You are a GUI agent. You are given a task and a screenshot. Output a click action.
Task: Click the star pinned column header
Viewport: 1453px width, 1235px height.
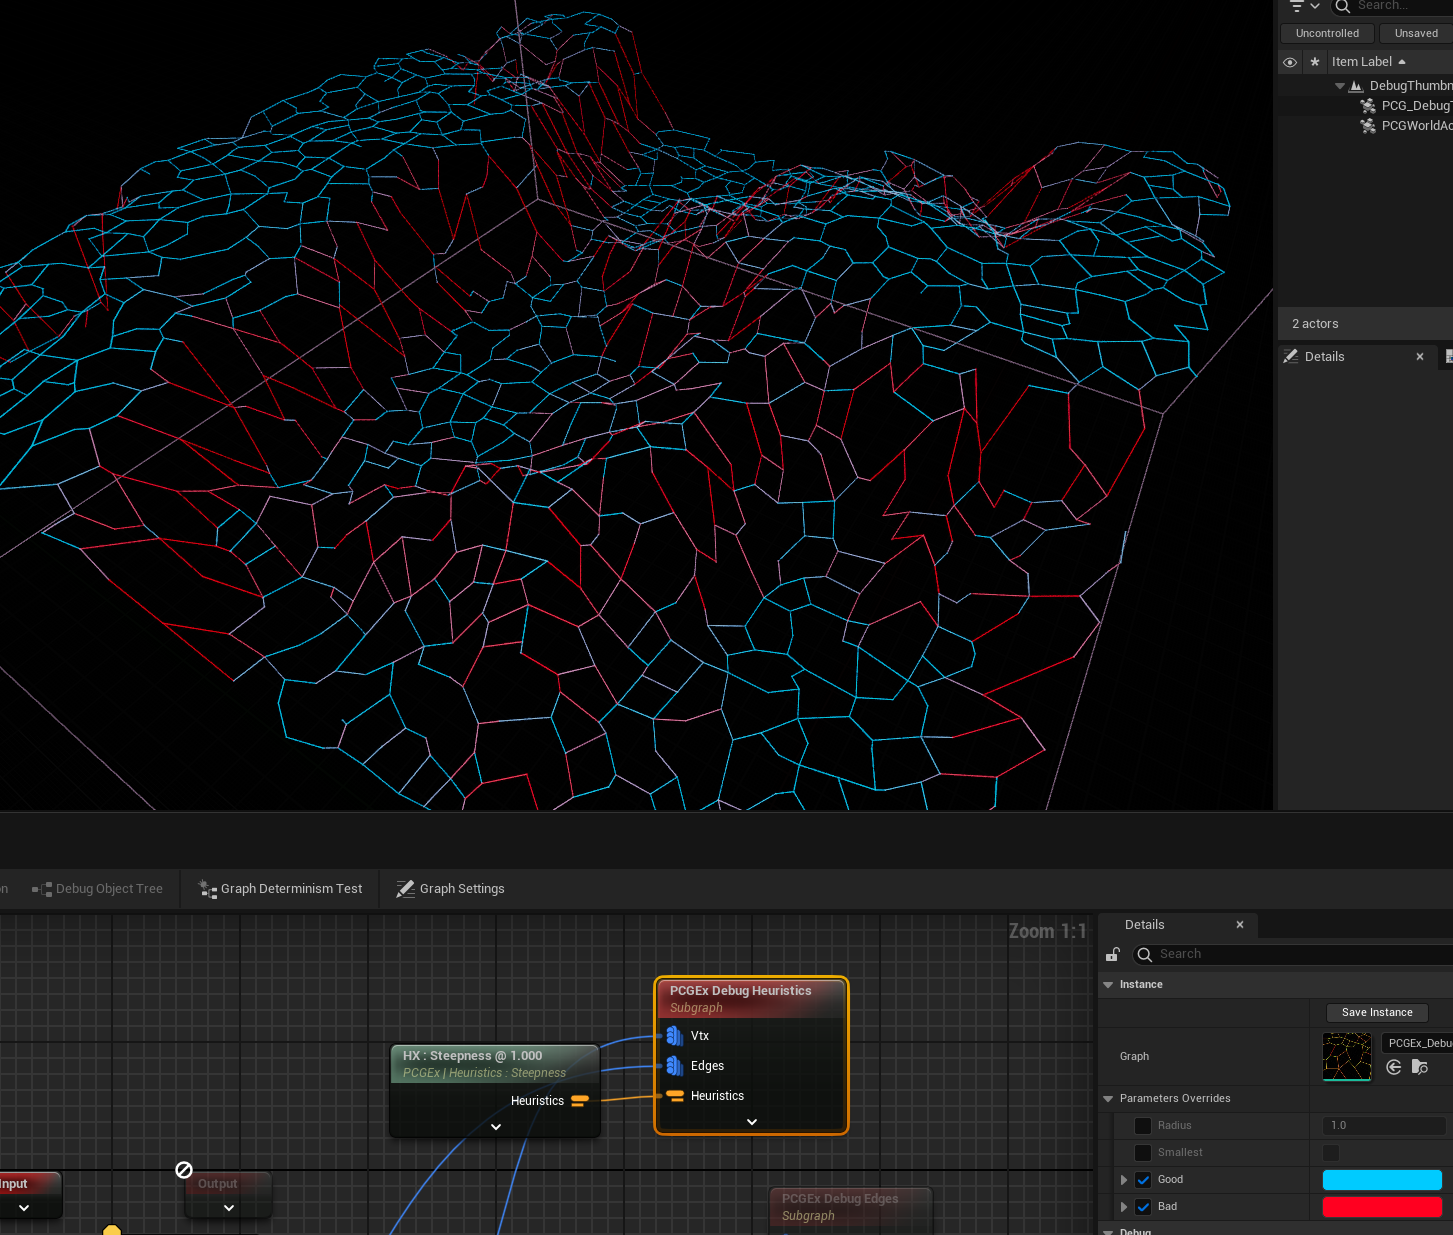1315,62
